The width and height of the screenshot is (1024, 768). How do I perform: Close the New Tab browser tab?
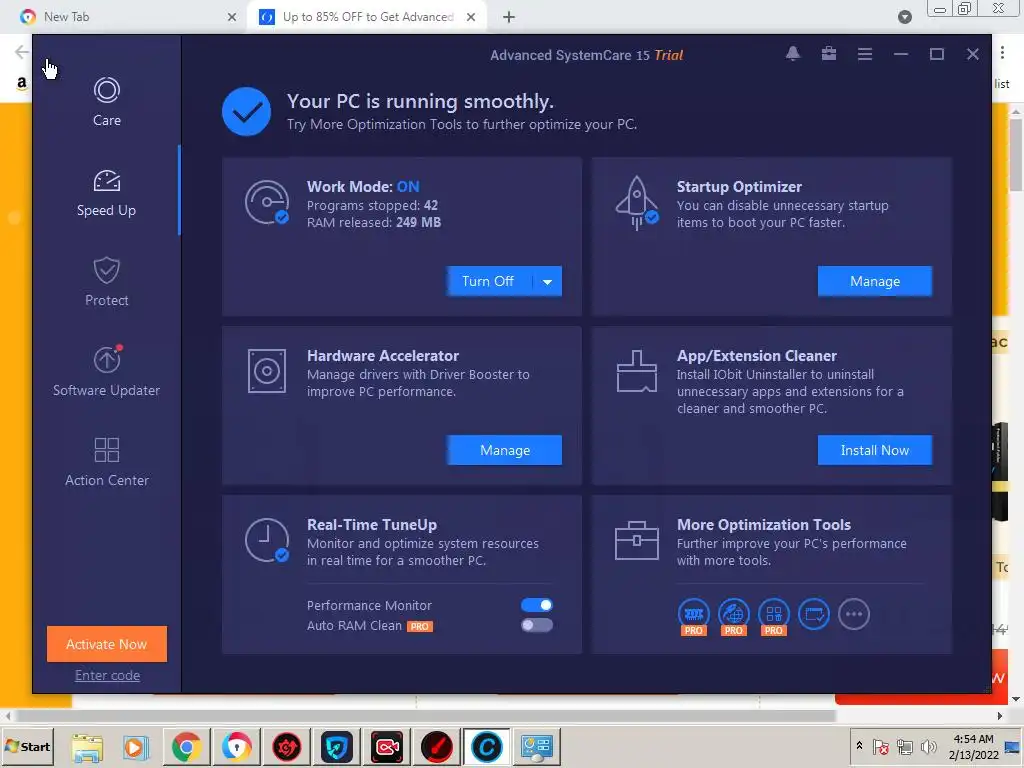[x=232, y=17]
